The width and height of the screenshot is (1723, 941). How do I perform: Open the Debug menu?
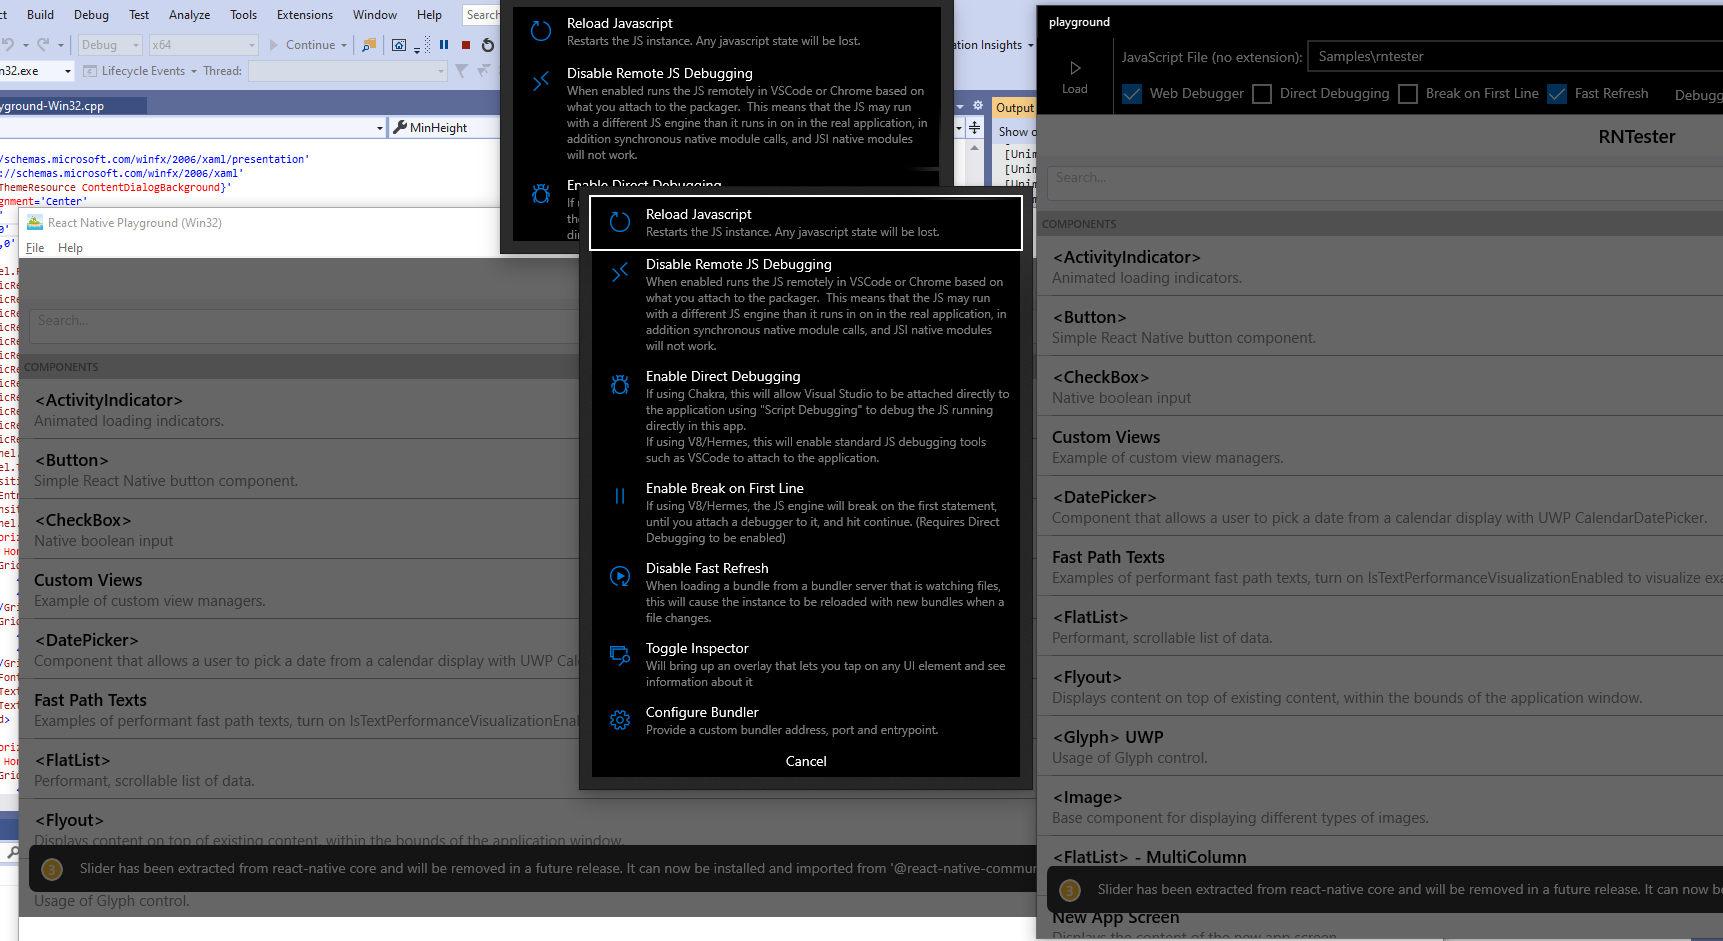point(90,14)
